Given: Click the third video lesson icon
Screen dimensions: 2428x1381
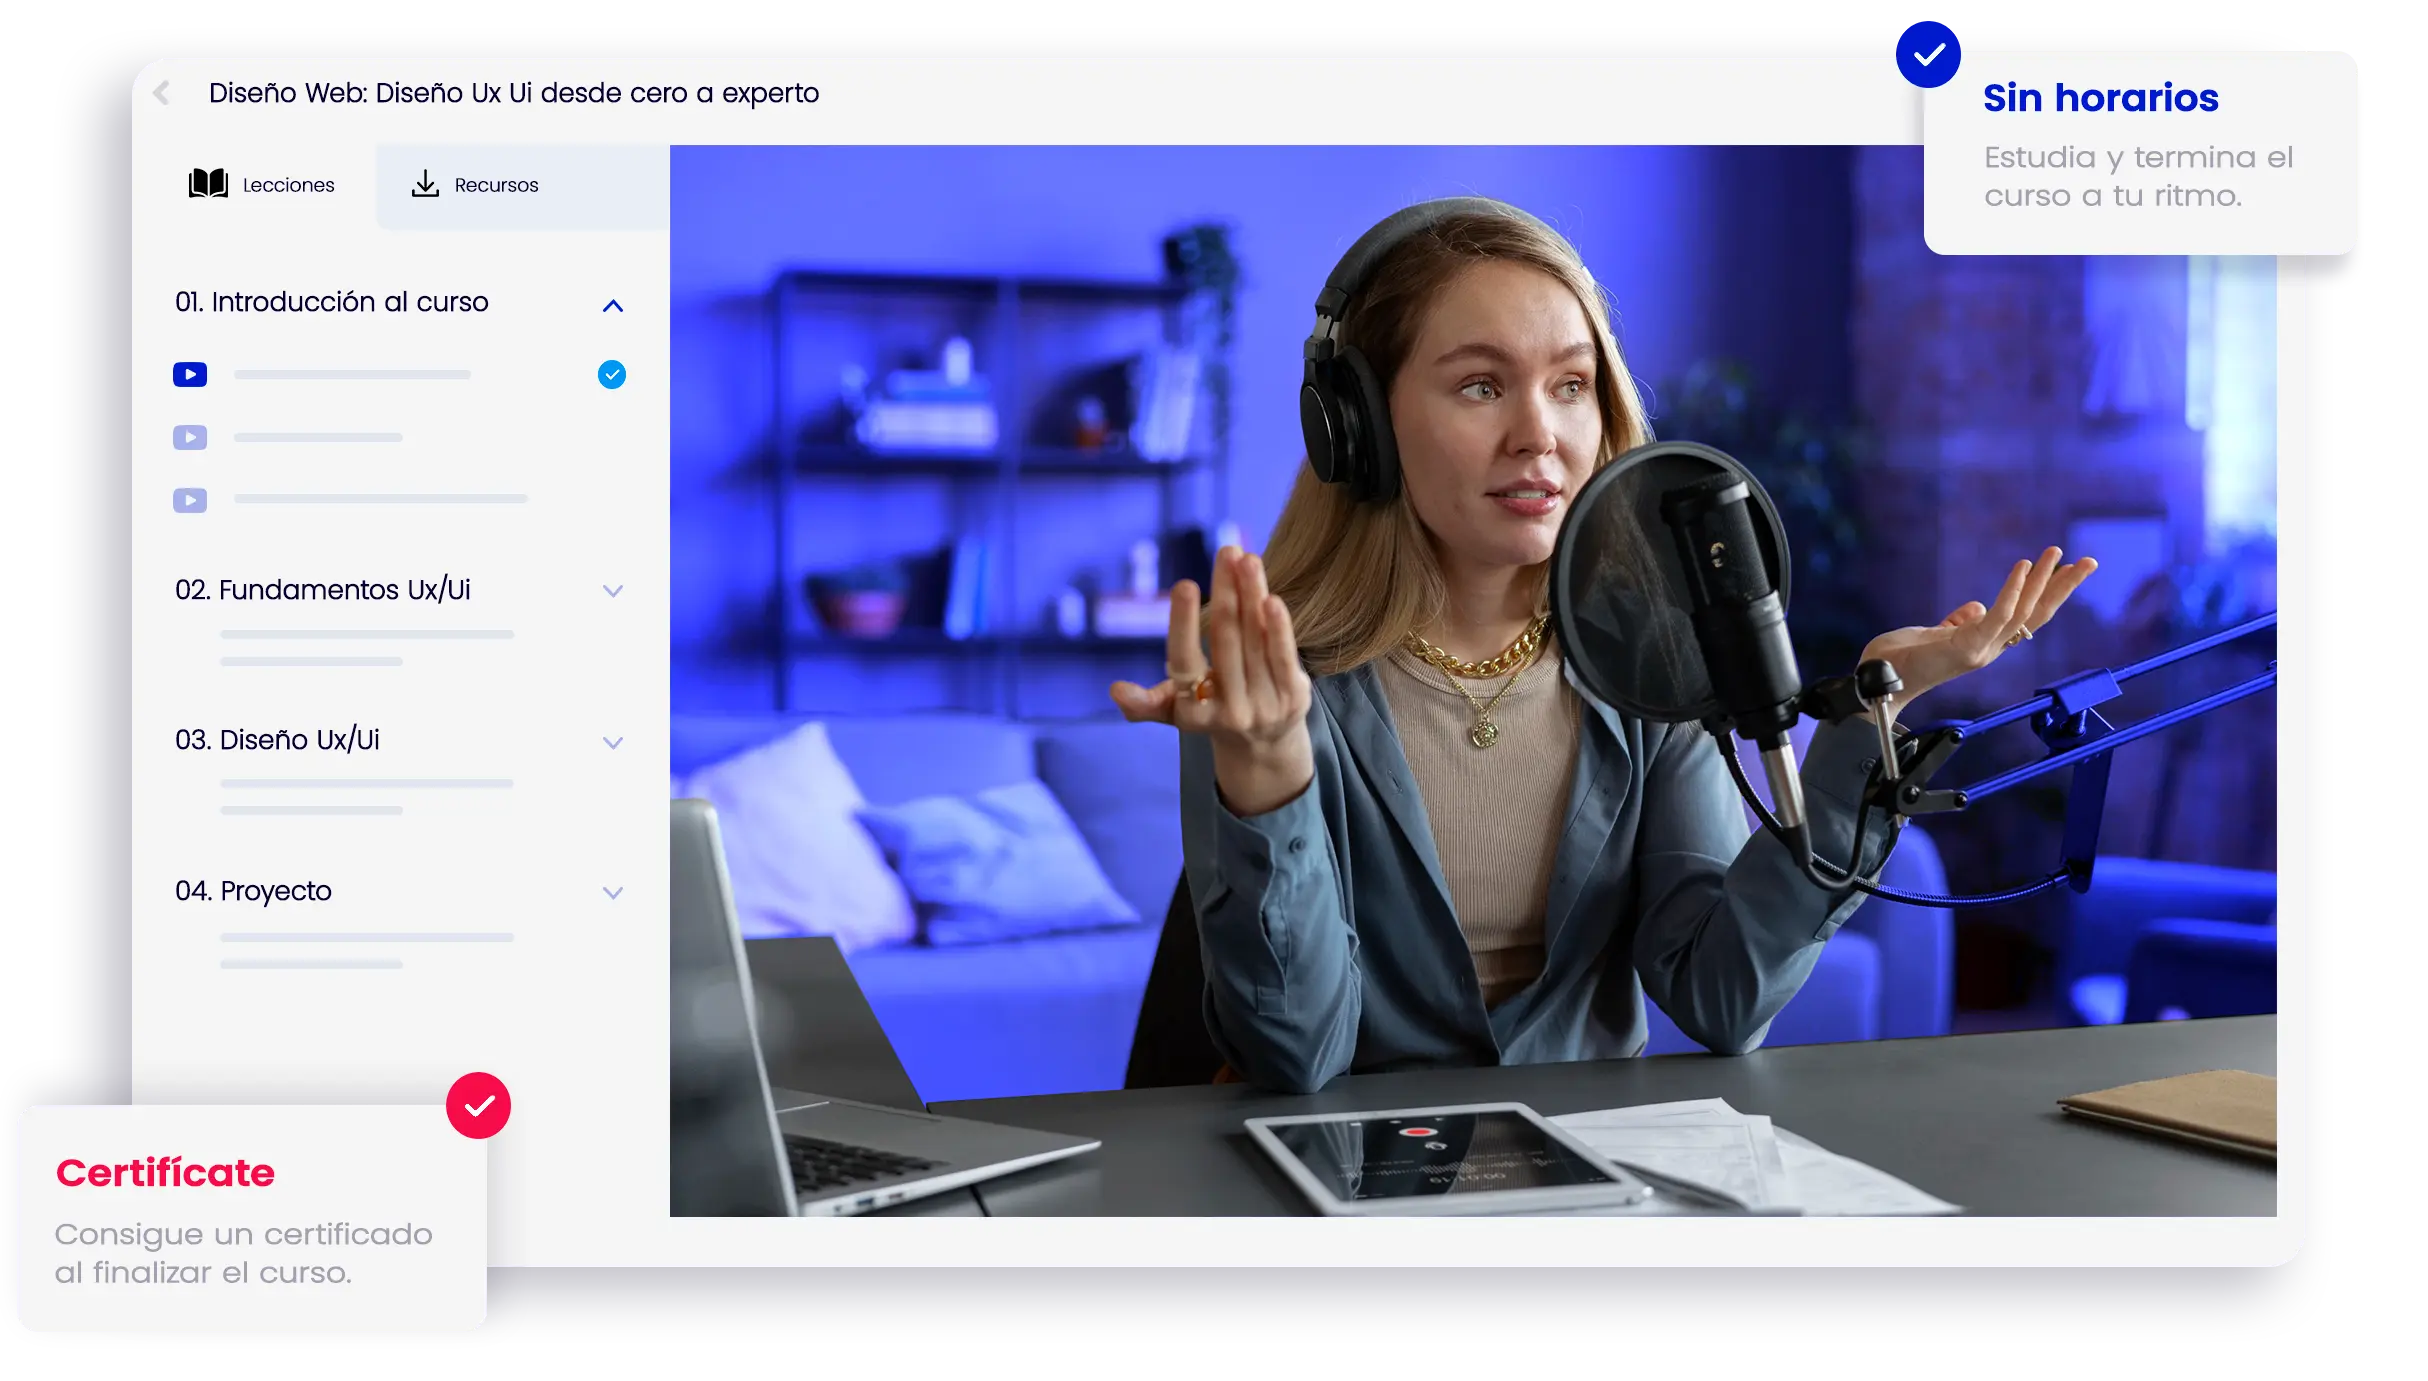Looking at the screenshot, I should [190, 502].
